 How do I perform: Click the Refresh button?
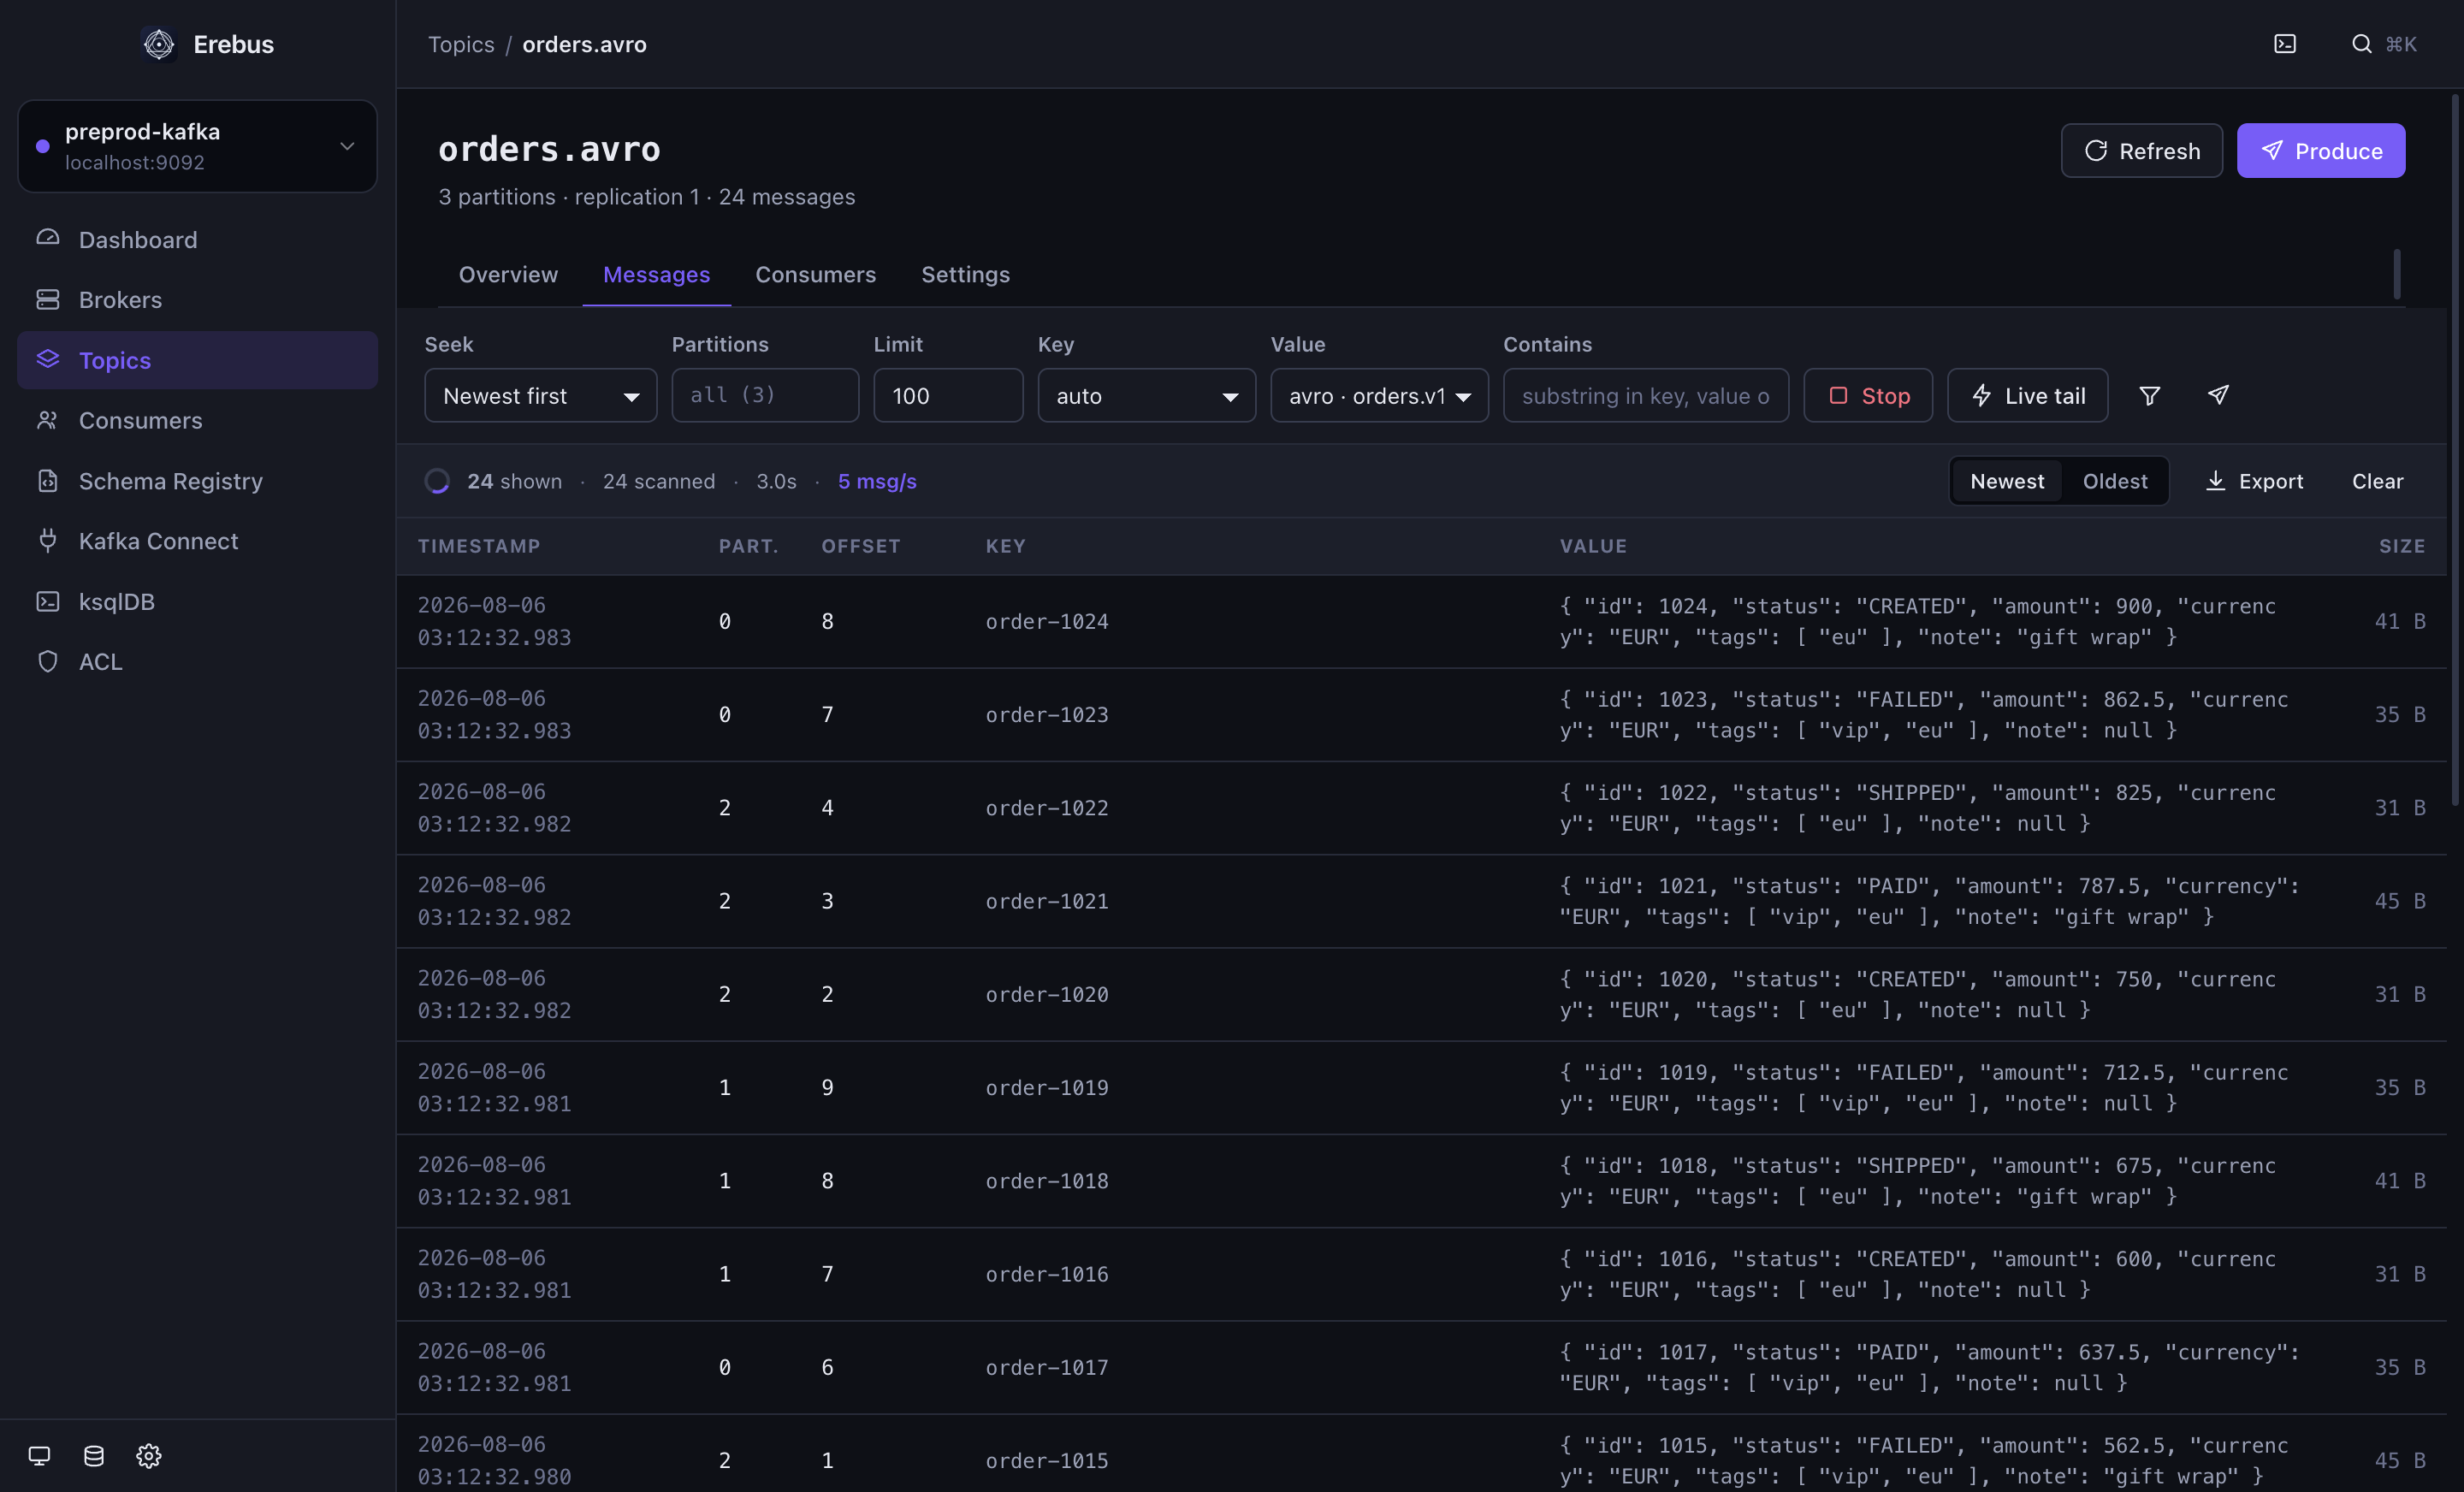tap(2141, 151)
